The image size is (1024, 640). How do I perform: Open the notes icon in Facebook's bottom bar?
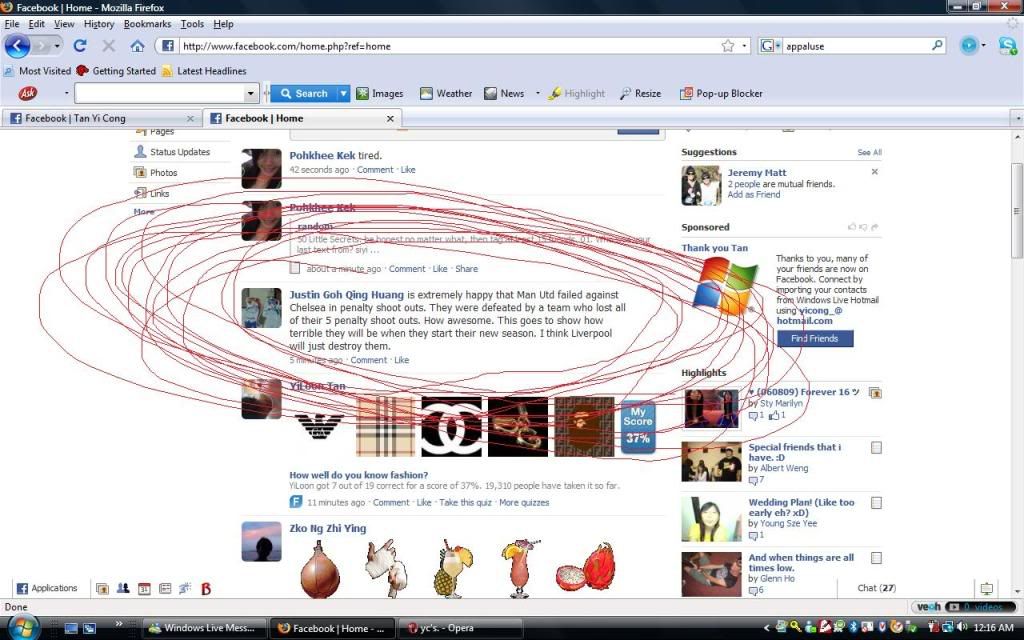165,588
